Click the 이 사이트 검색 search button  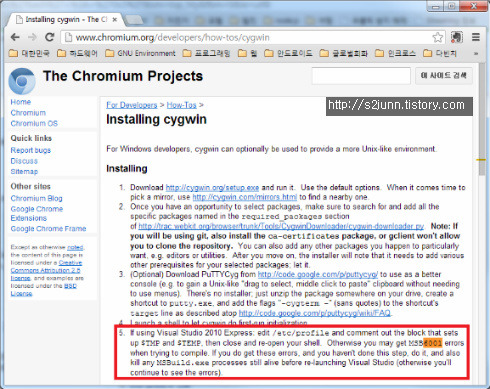click(444, 75)
